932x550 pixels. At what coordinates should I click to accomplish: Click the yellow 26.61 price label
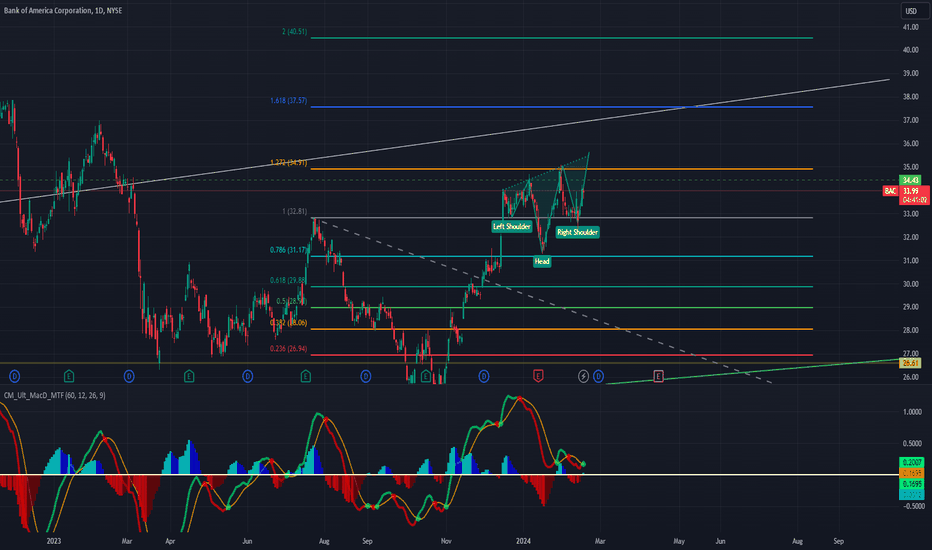tap(911, 363)
